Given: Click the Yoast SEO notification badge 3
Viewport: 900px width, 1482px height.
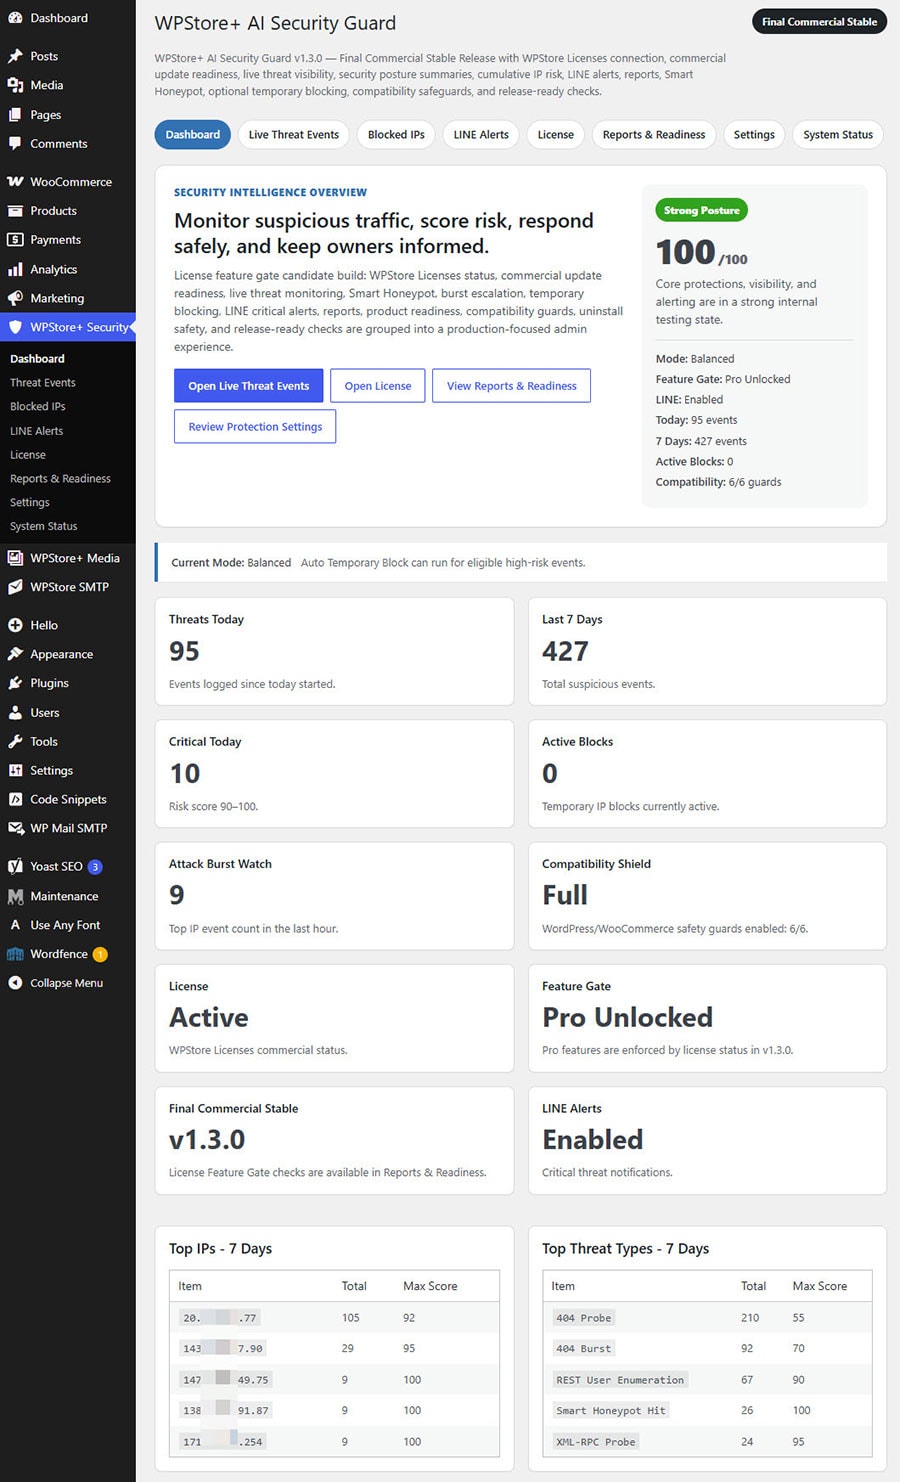Looking at the screenshot, I should (x=95, y=867).
